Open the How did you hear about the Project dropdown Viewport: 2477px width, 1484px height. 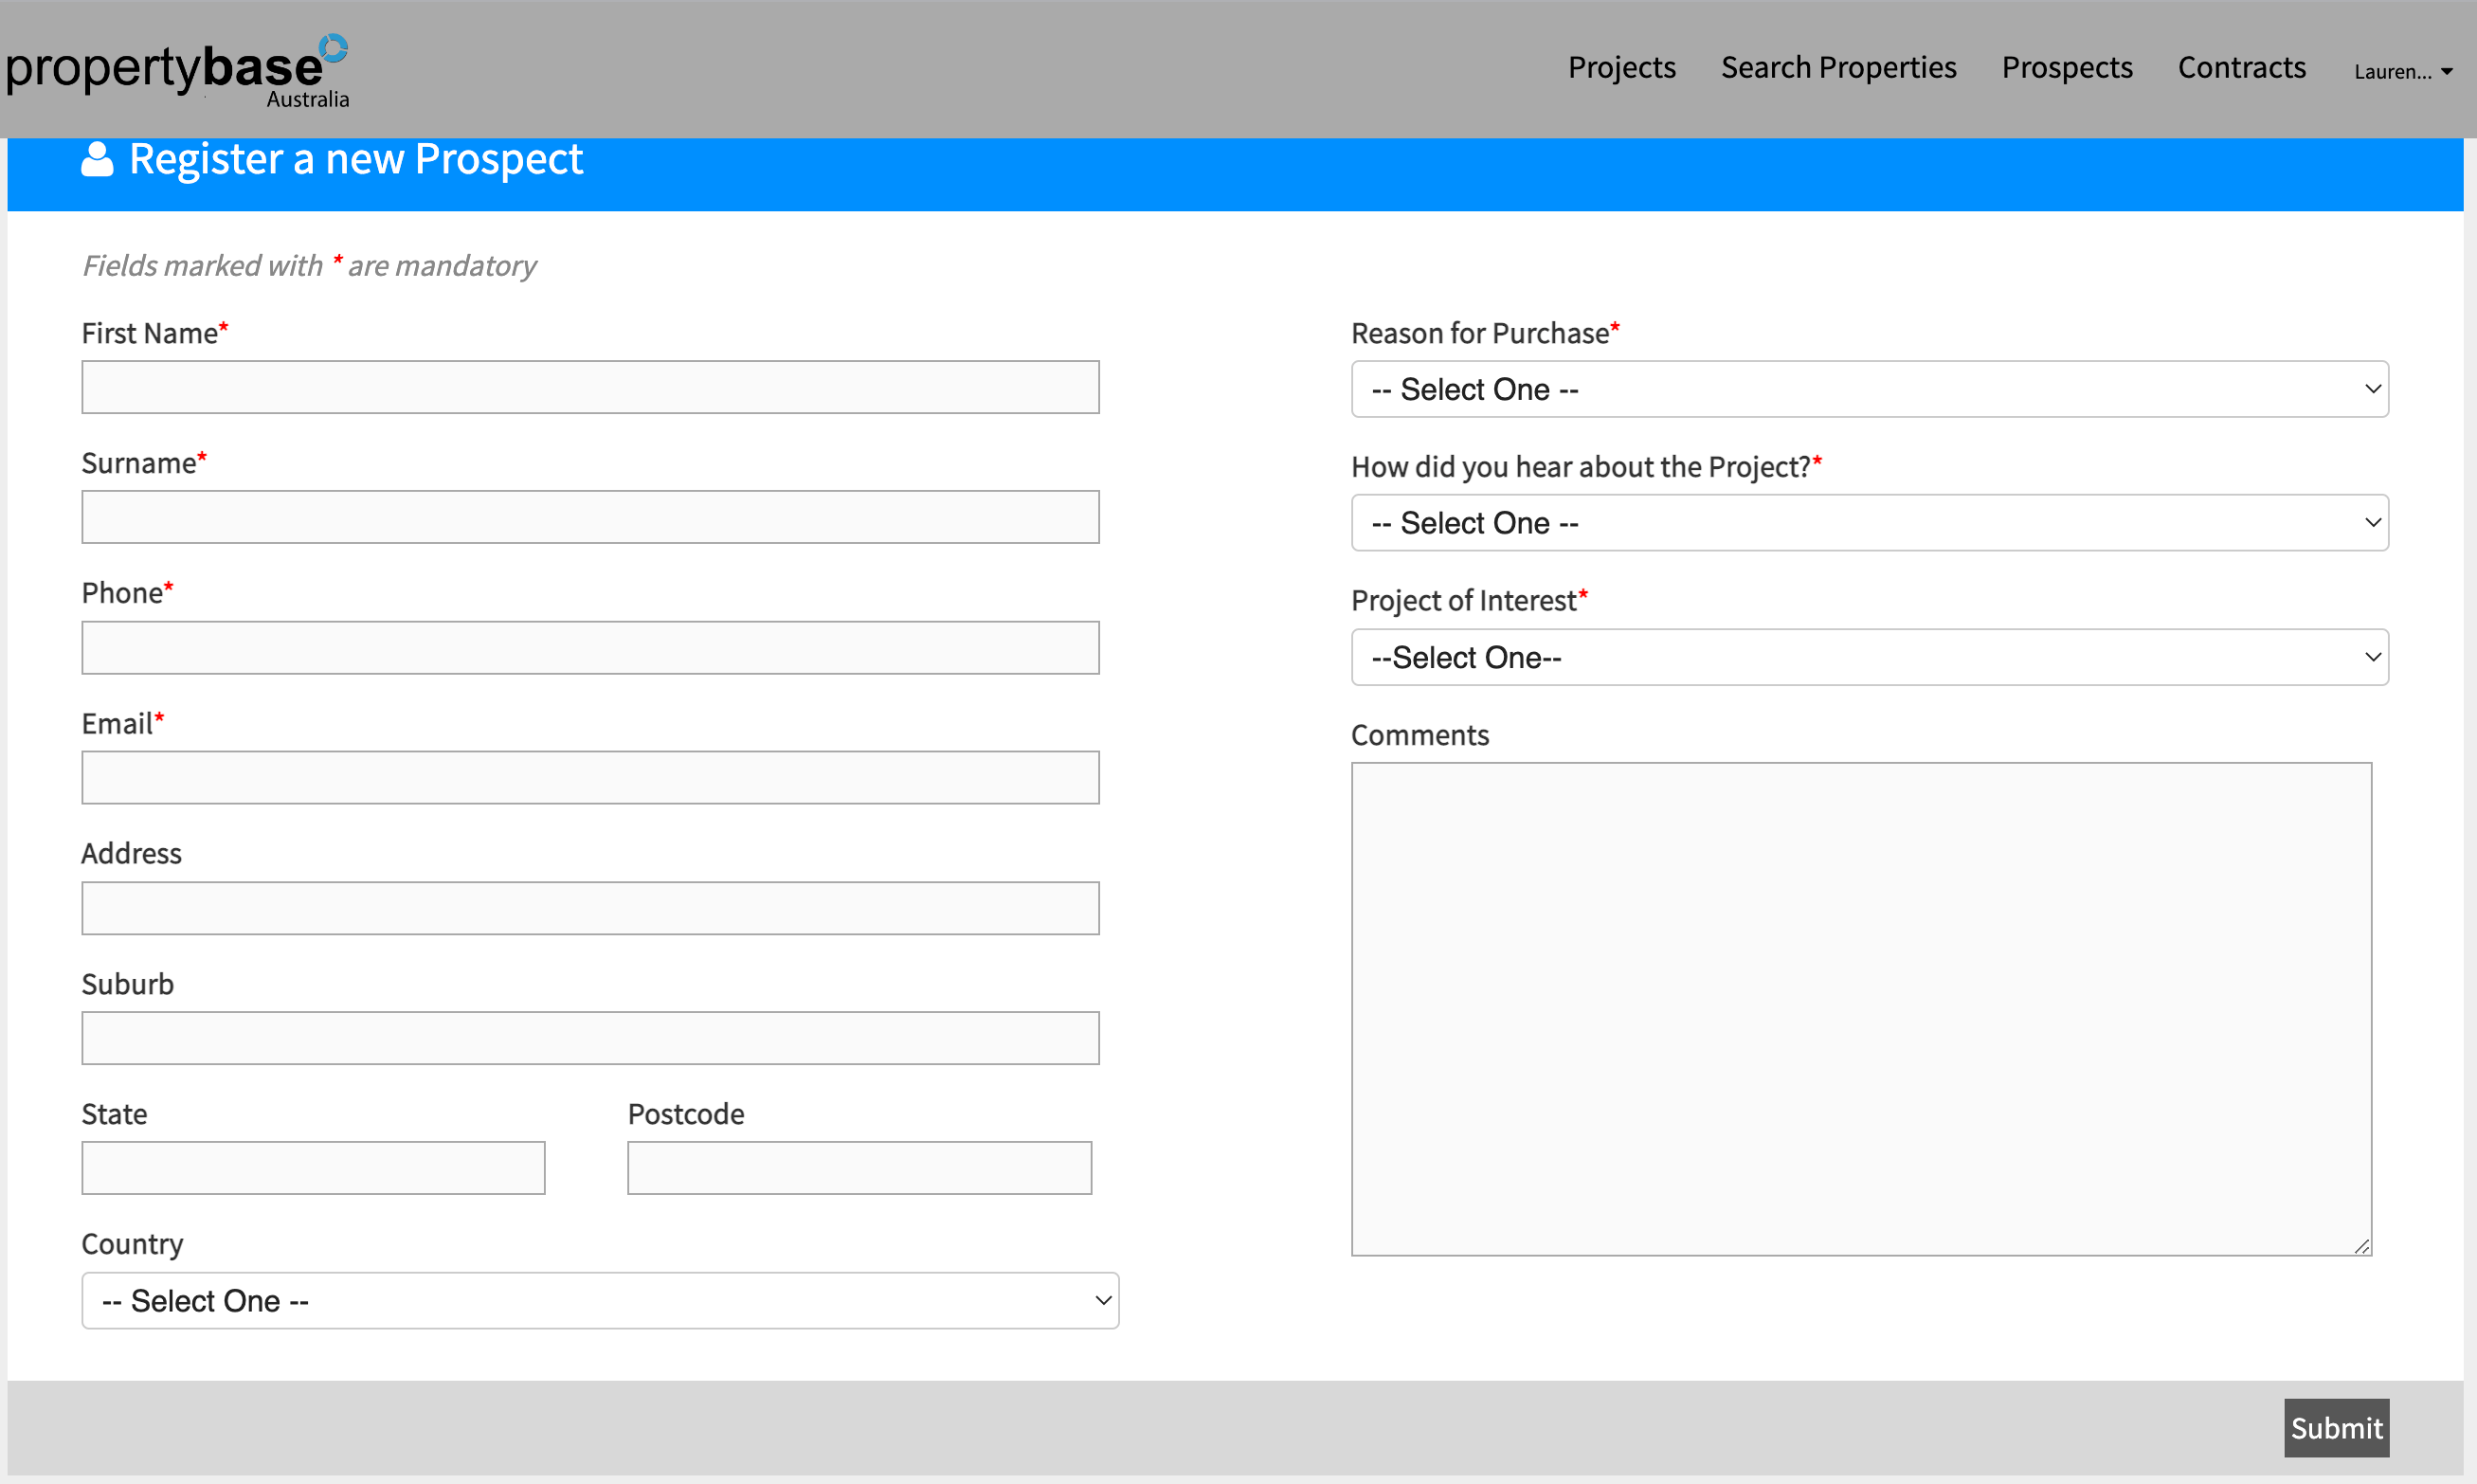1868,522
